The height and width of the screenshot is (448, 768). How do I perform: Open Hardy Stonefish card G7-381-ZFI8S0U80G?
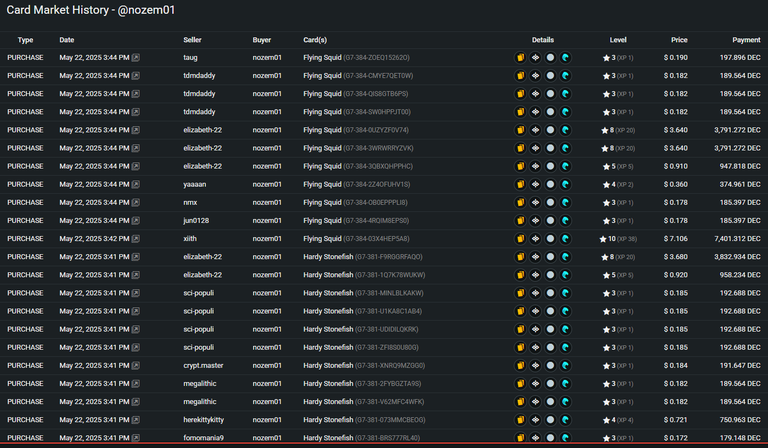pos(360,348)
